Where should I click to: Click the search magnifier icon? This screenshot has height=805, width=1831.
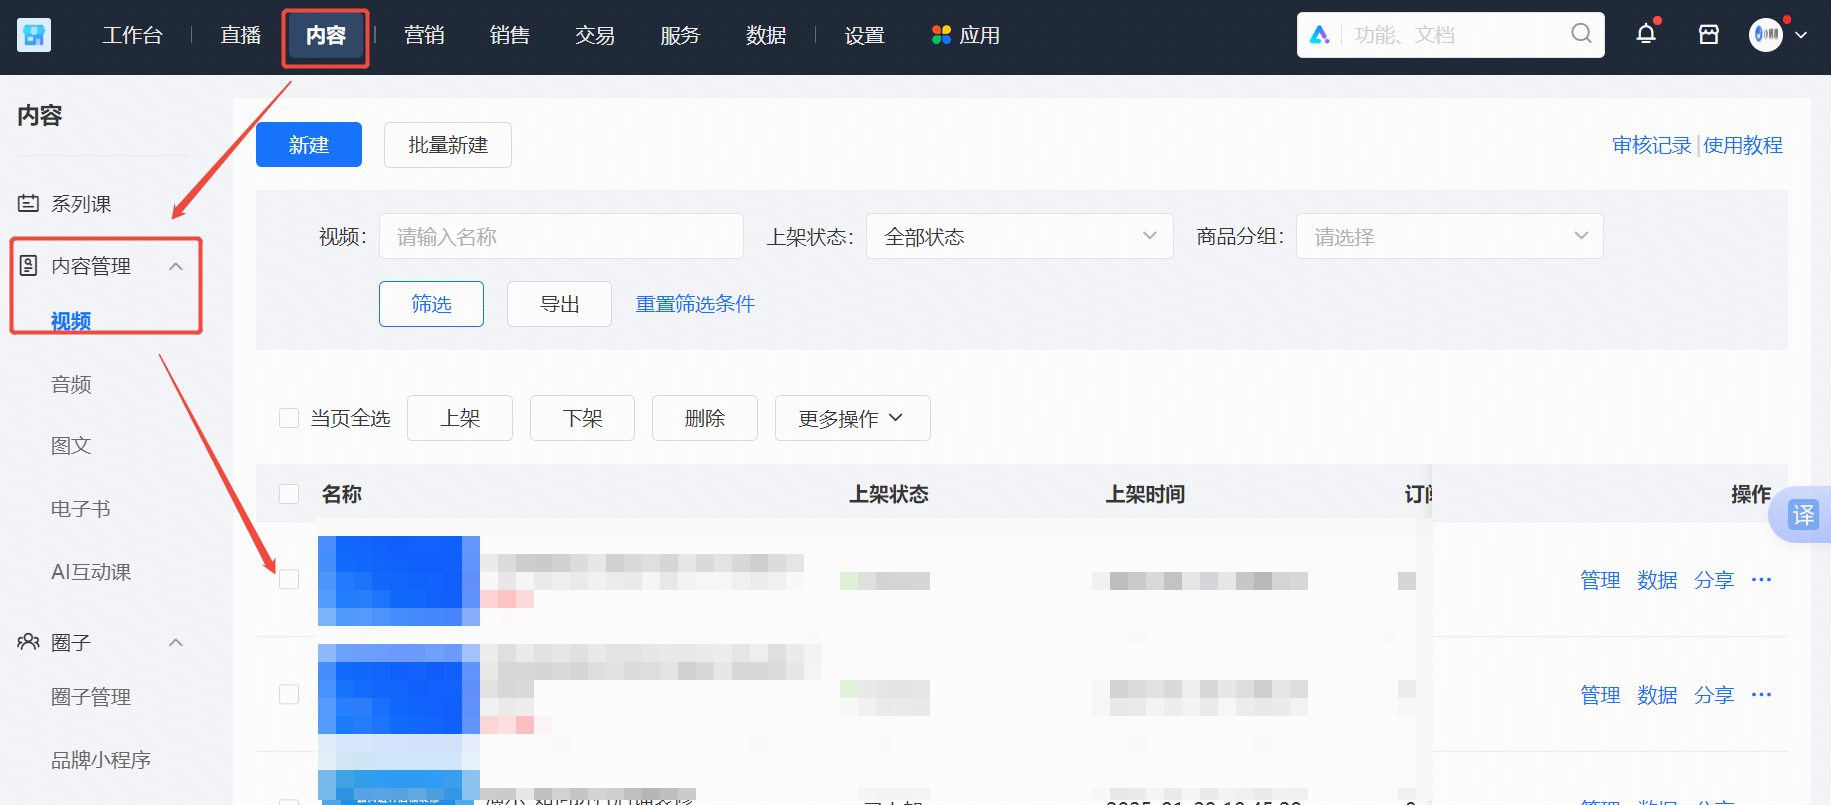(x=1581, y=34)
